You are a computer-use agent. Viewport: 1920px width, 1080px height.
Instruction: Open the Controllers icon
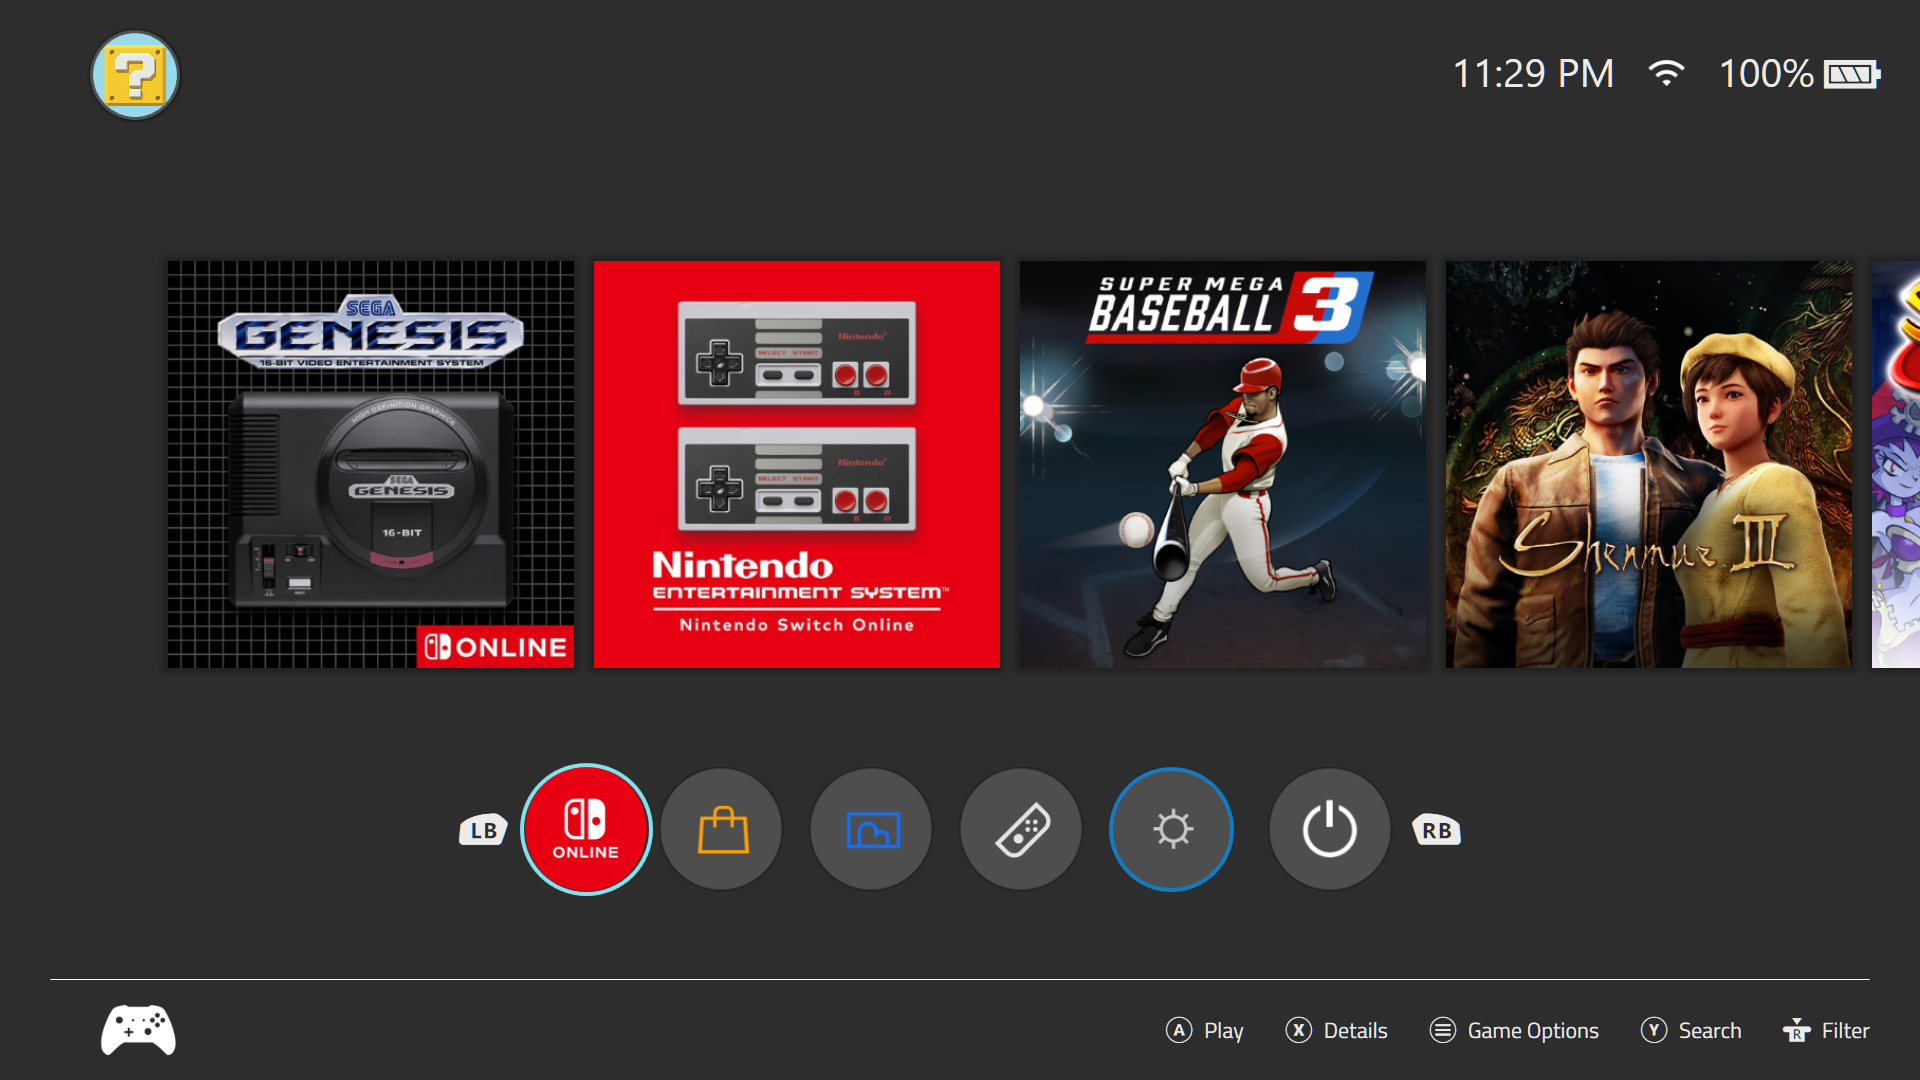click(x=1022, y=829)
